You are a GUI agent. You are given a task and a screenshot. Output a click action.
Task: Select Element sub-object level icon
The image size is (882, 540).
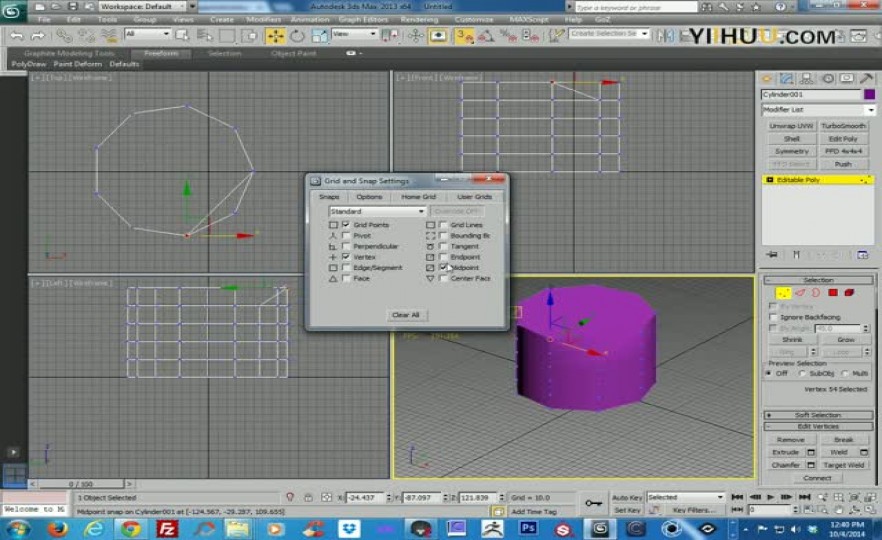coord(849,292)
